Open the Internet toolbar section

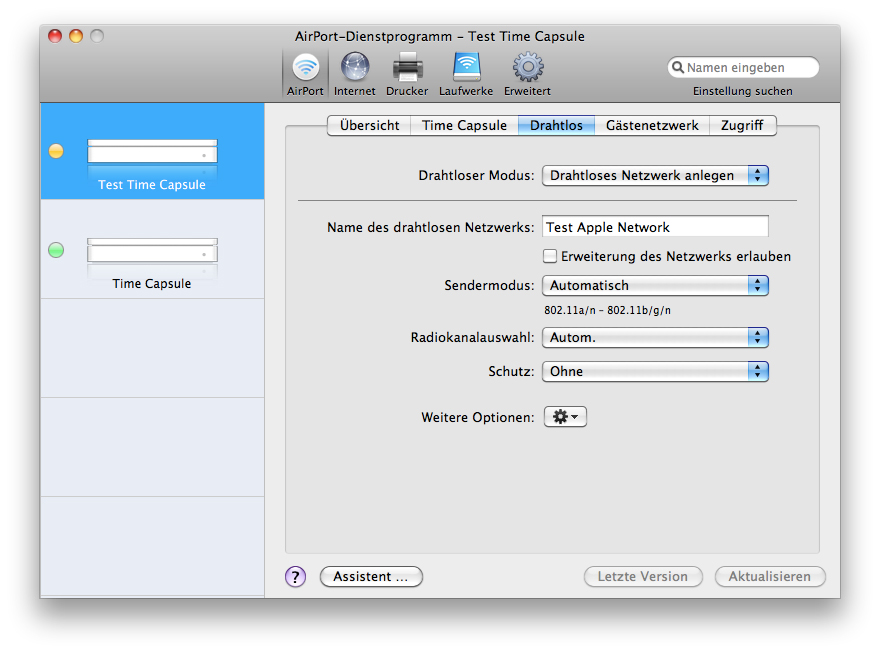(355, 74)
